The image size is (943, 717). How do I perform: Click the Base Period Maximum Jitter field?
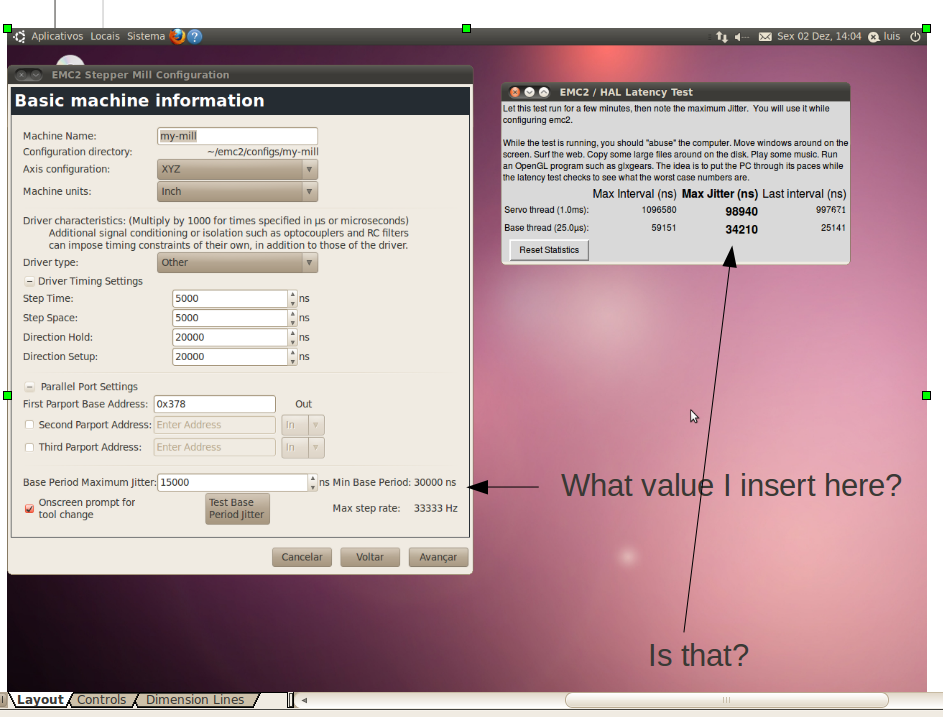233,482
